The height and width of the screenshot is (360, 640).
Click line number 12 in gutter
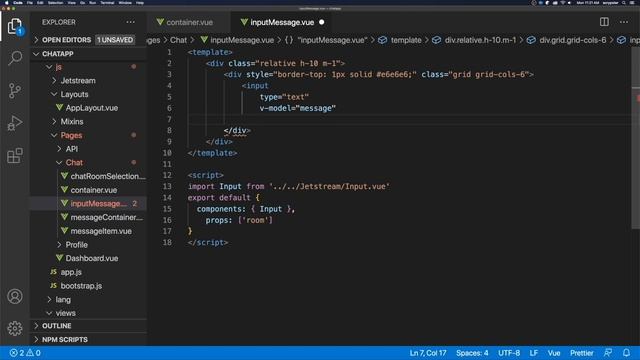[167, 176]
